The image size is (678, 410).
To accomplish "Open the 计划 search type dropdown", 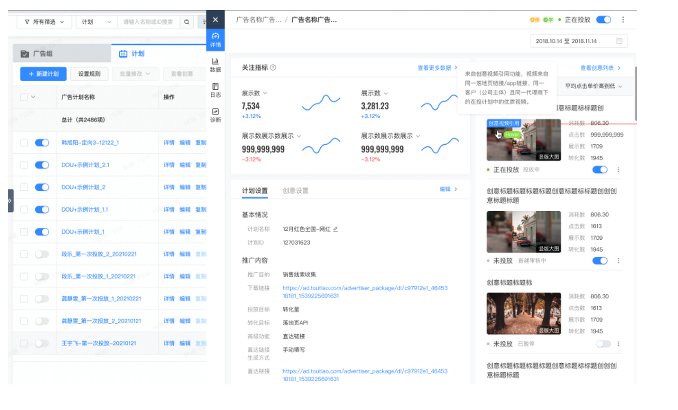I will (x=96, y=22).
